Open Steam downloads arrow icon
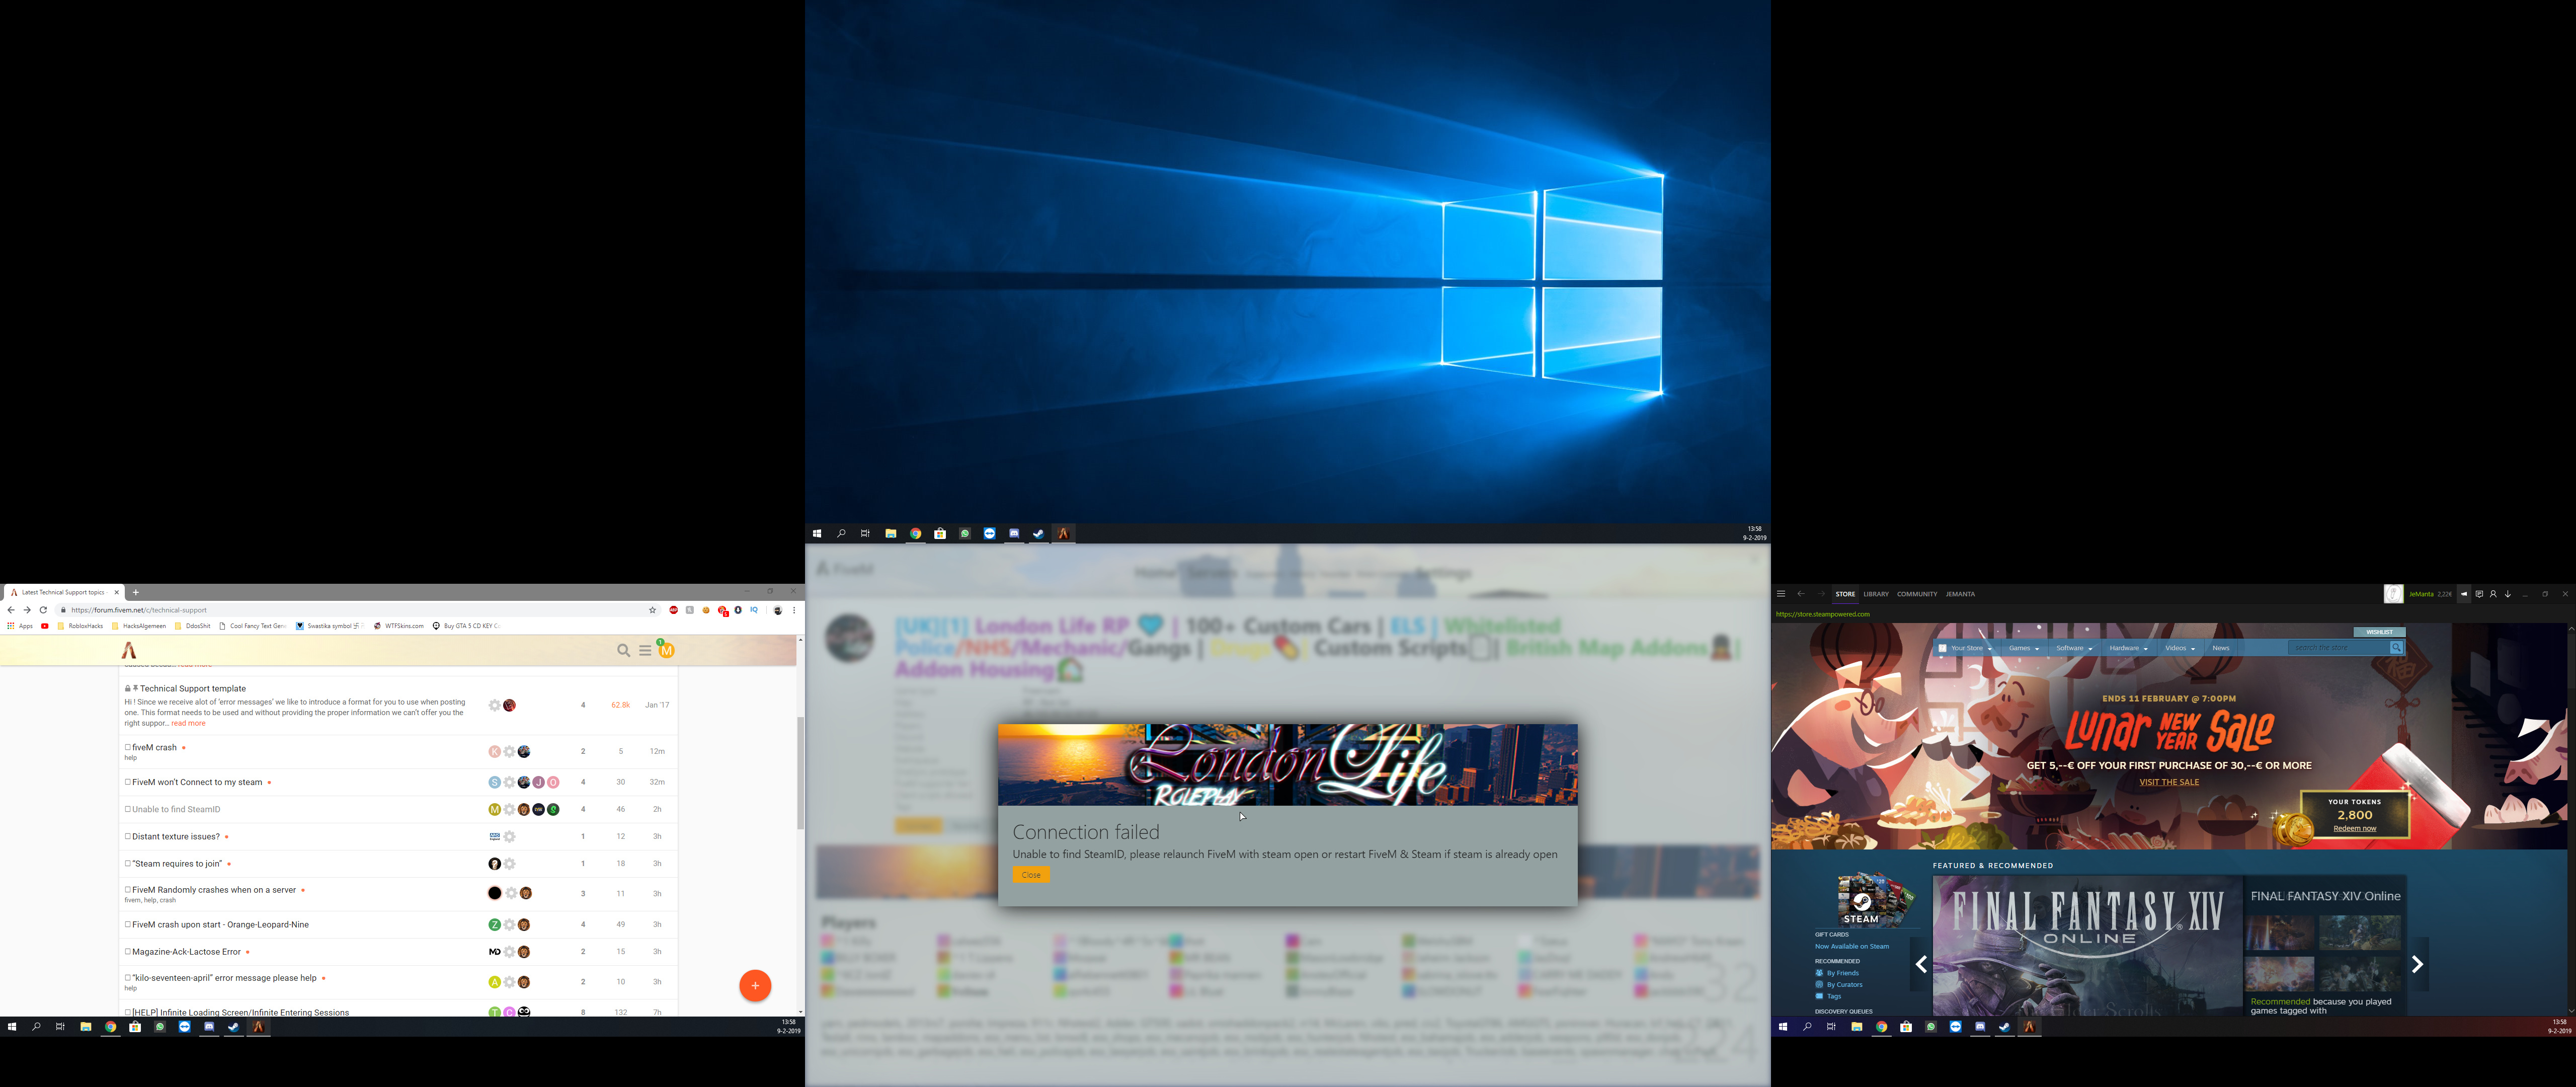 pos(2507,594)
